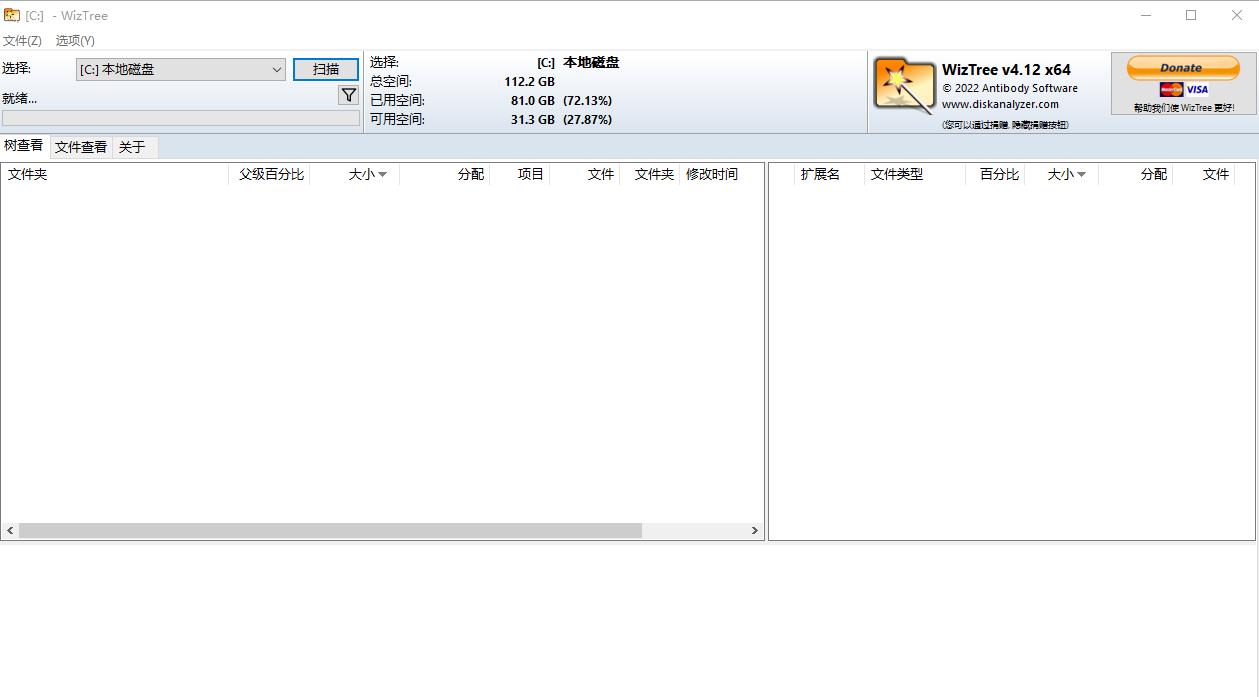Sort by 大小 column in extension pane

tap(1062, 174)
